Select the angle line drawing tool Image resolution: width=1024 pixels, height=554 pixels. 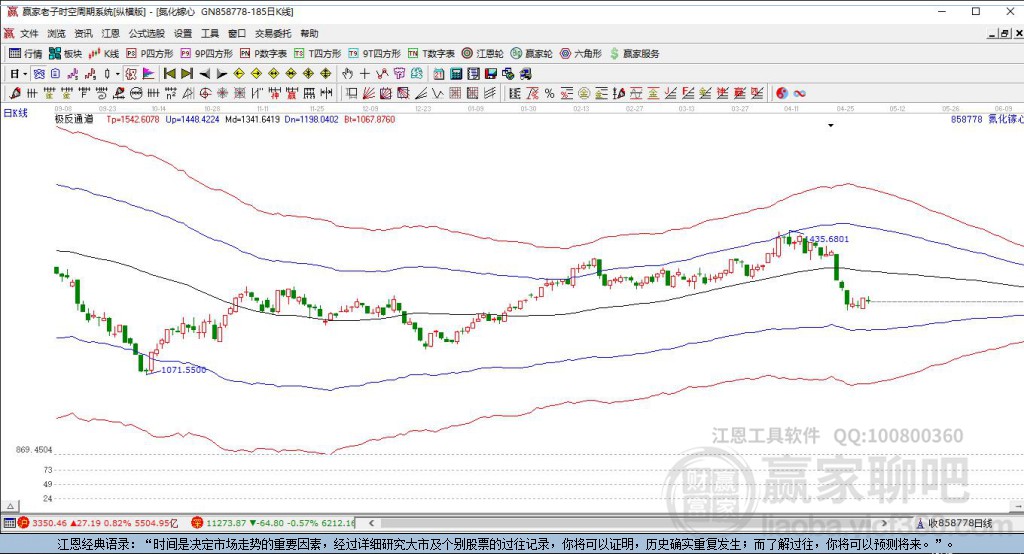tap(421, 93)
